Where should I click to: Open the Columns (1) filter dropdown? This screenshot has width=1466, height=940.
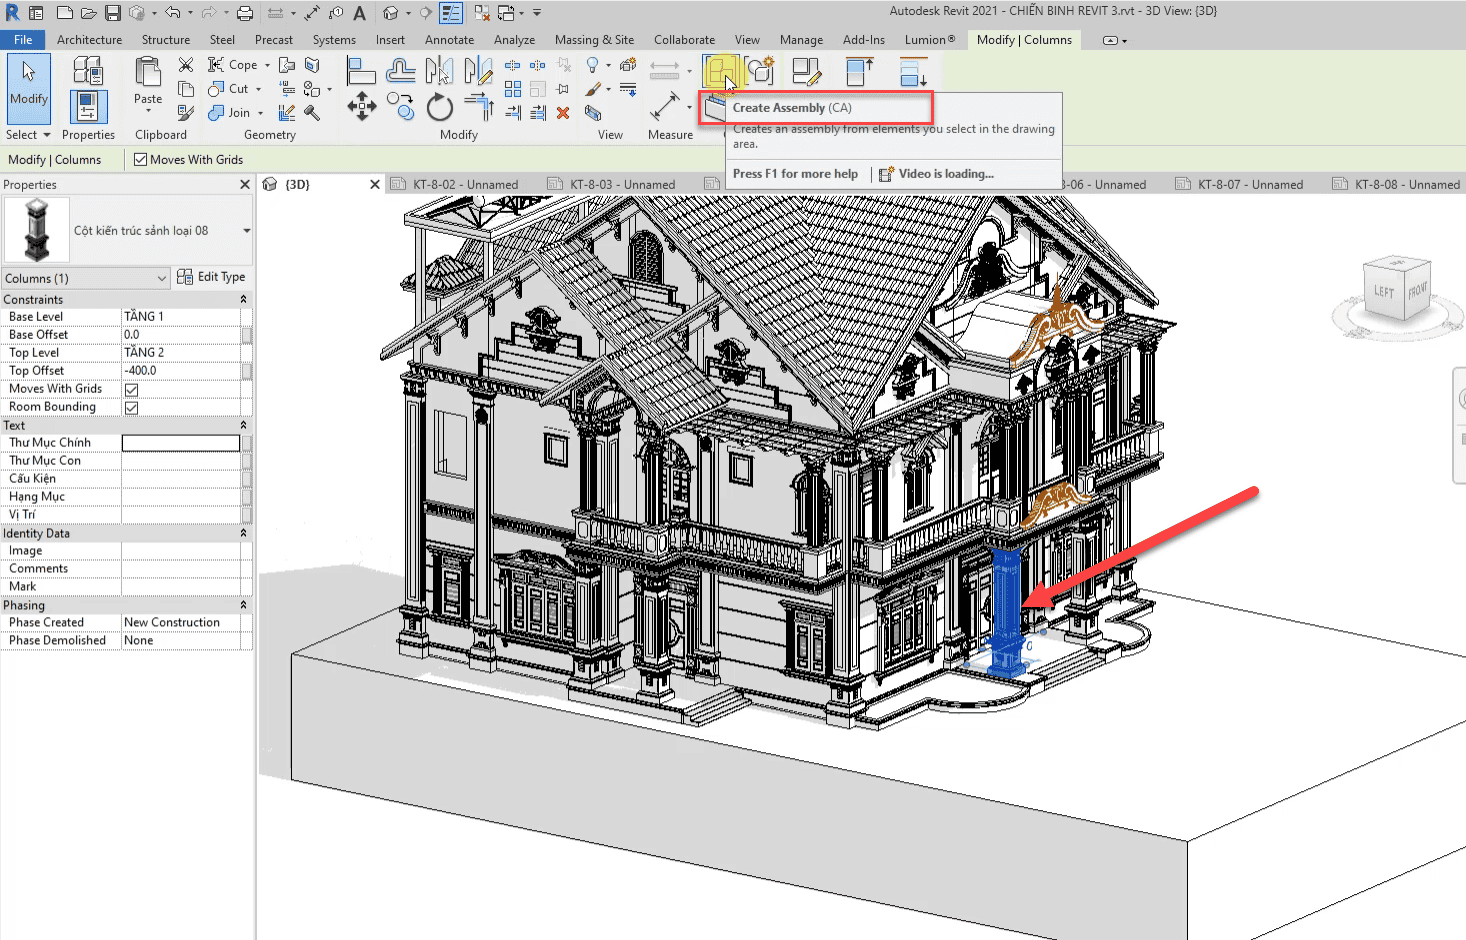coord(162,279)
